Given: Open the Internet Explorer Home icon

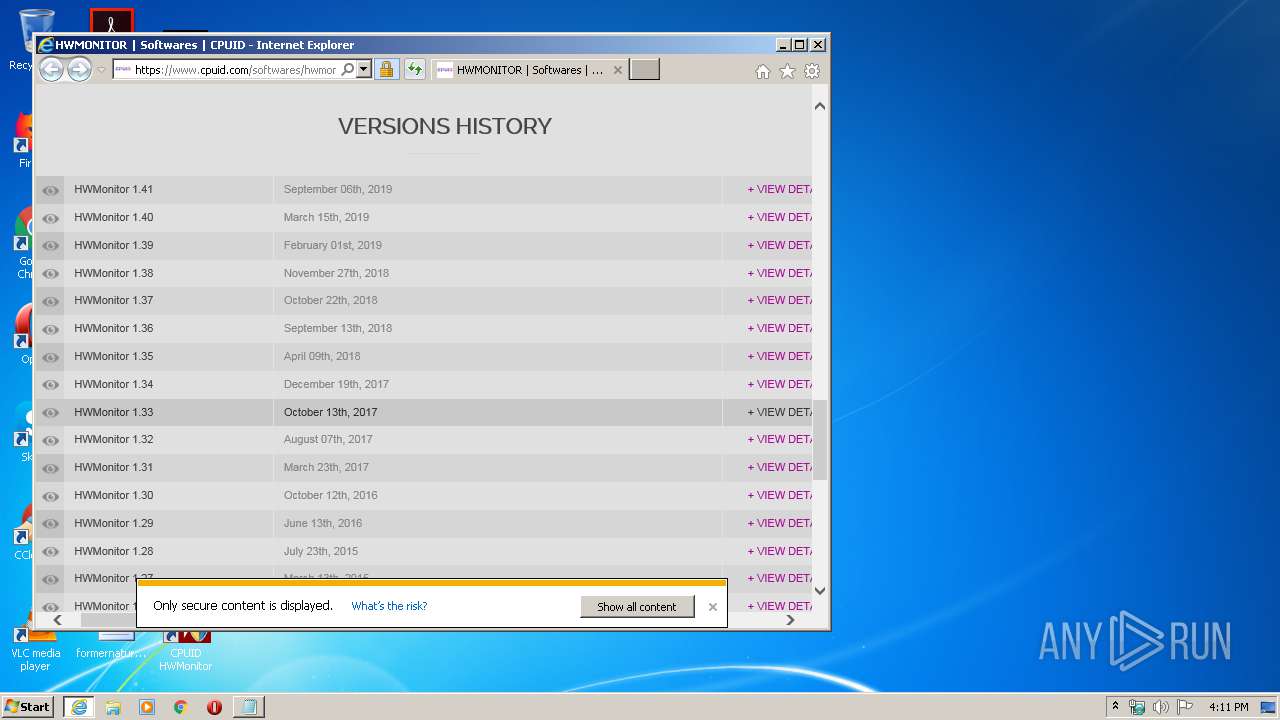Looking at the screenshot, I should tap(763, 71).
